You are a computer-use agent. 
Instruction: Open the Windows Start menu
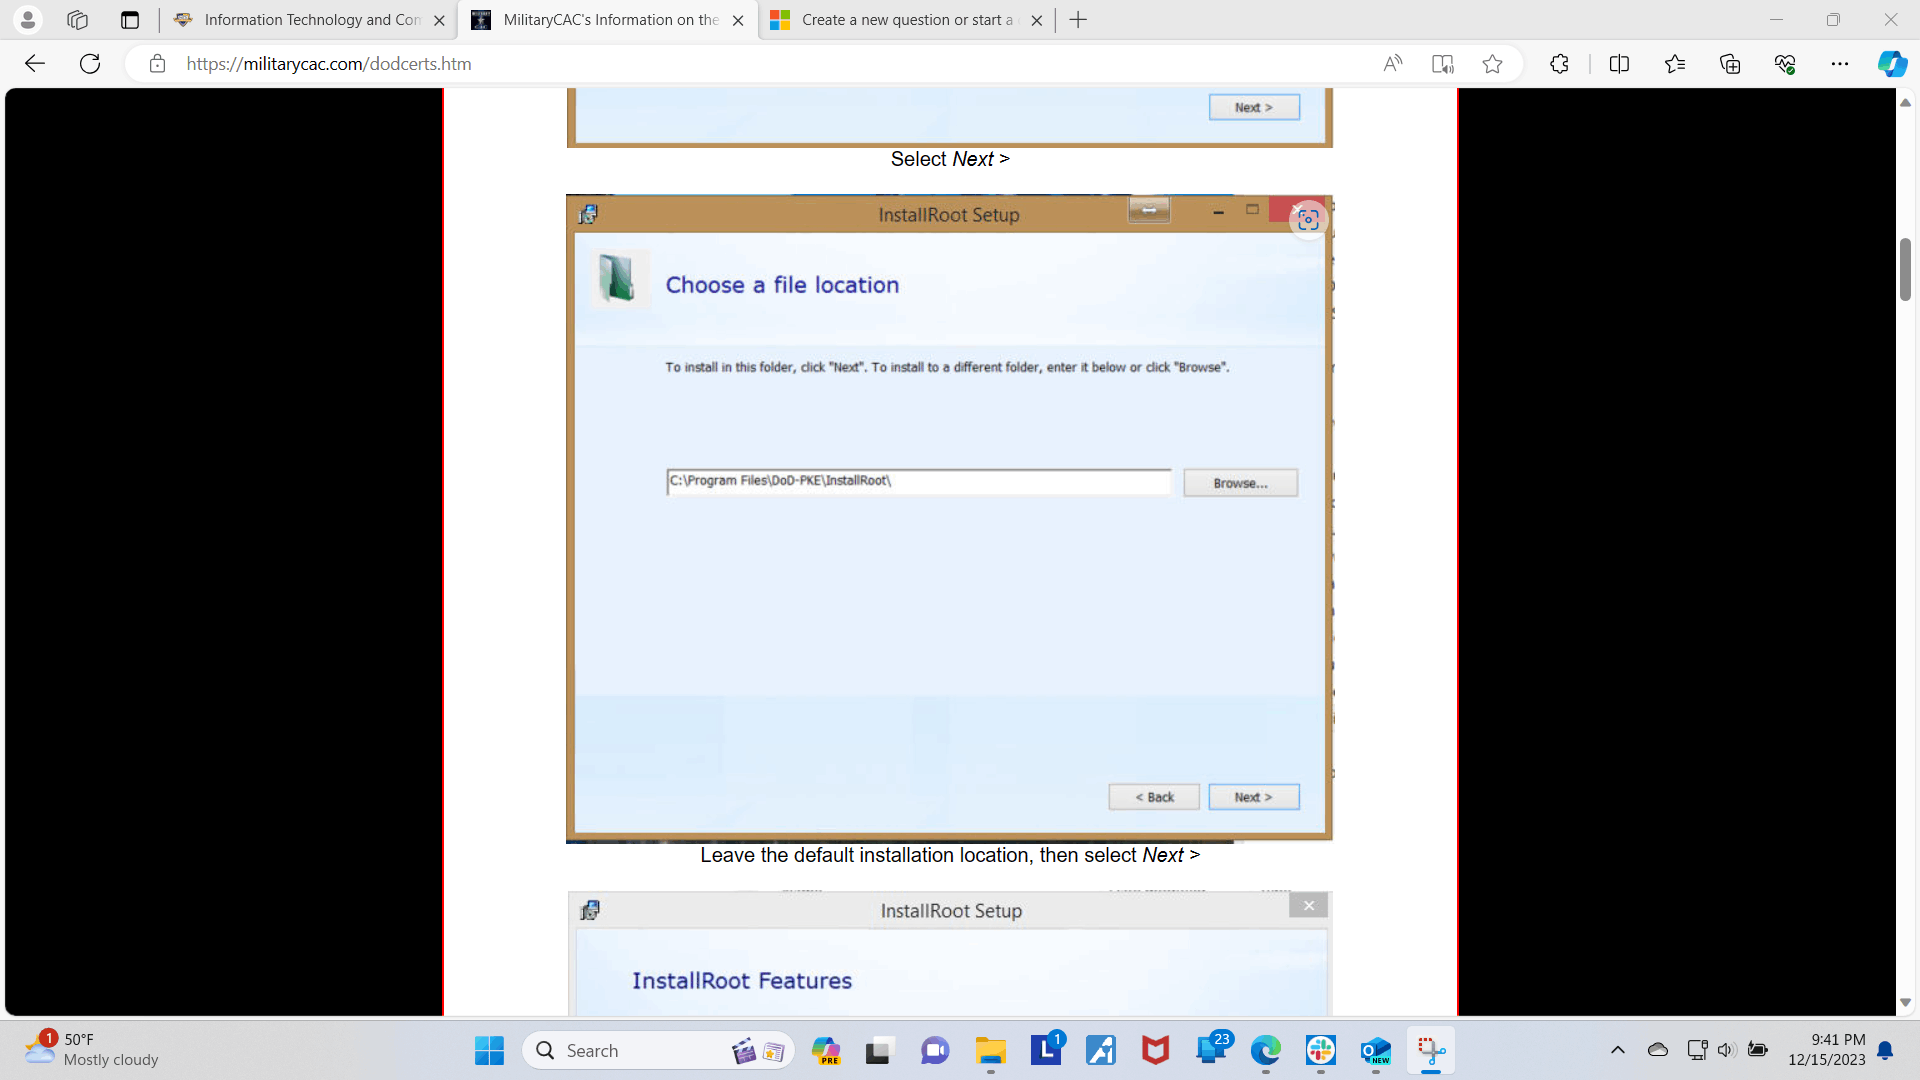click(489, 1050)
